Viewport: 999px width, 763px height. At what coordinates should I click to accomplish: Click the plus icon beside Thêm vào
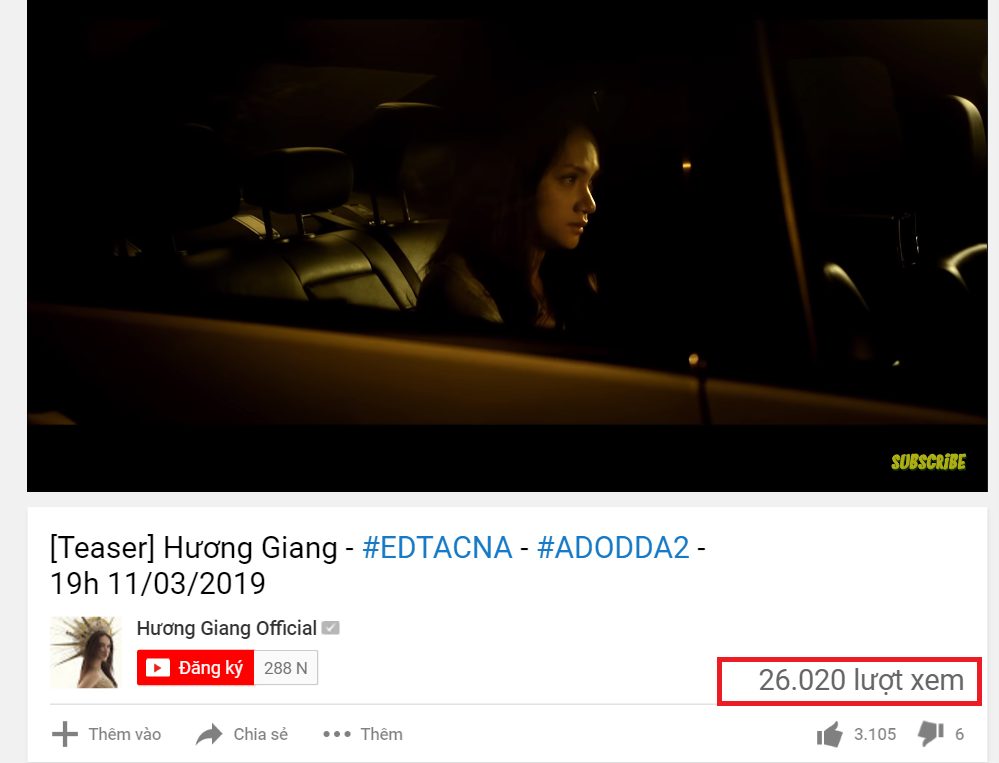(x=65, y=734)
